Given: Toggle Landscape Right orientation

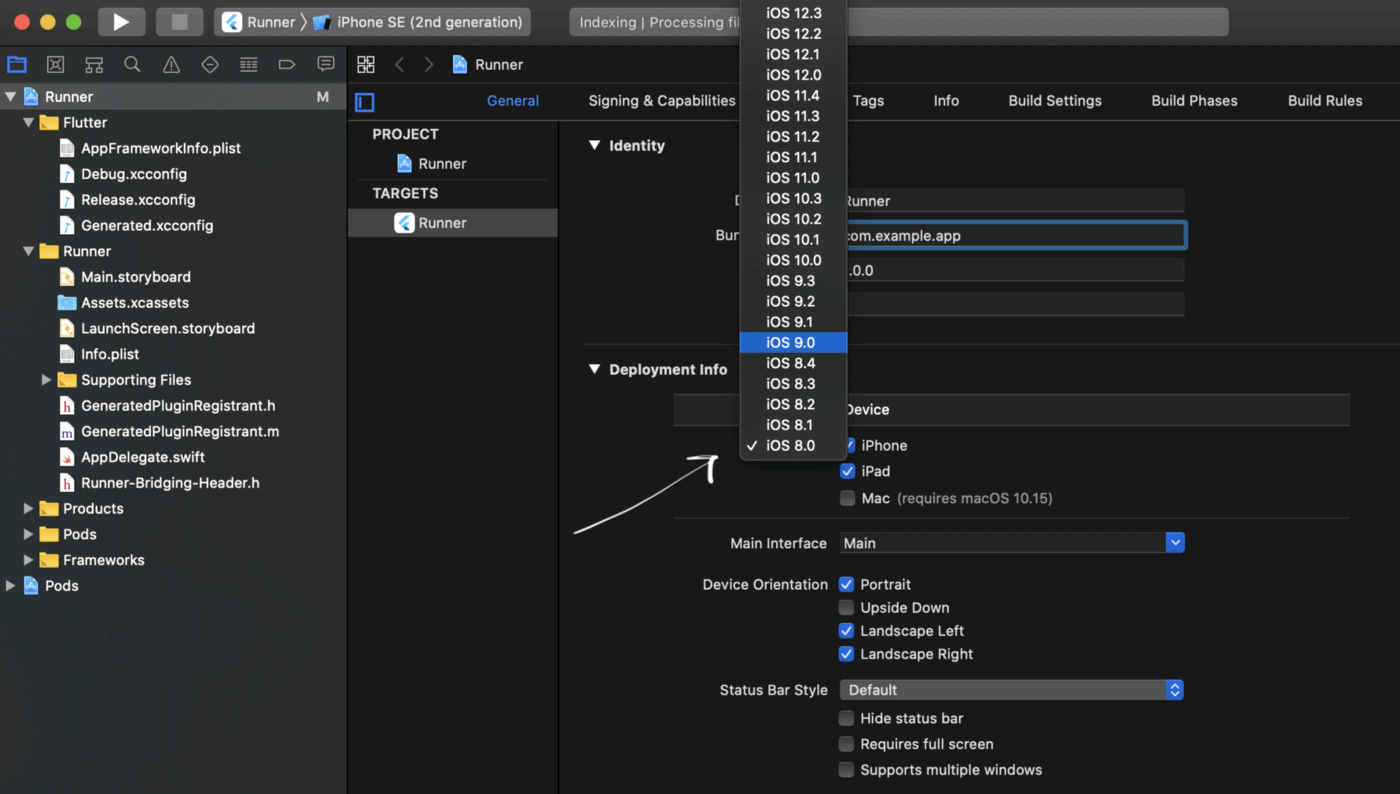Looking at the screenshot, I should (x=847, y=654).
